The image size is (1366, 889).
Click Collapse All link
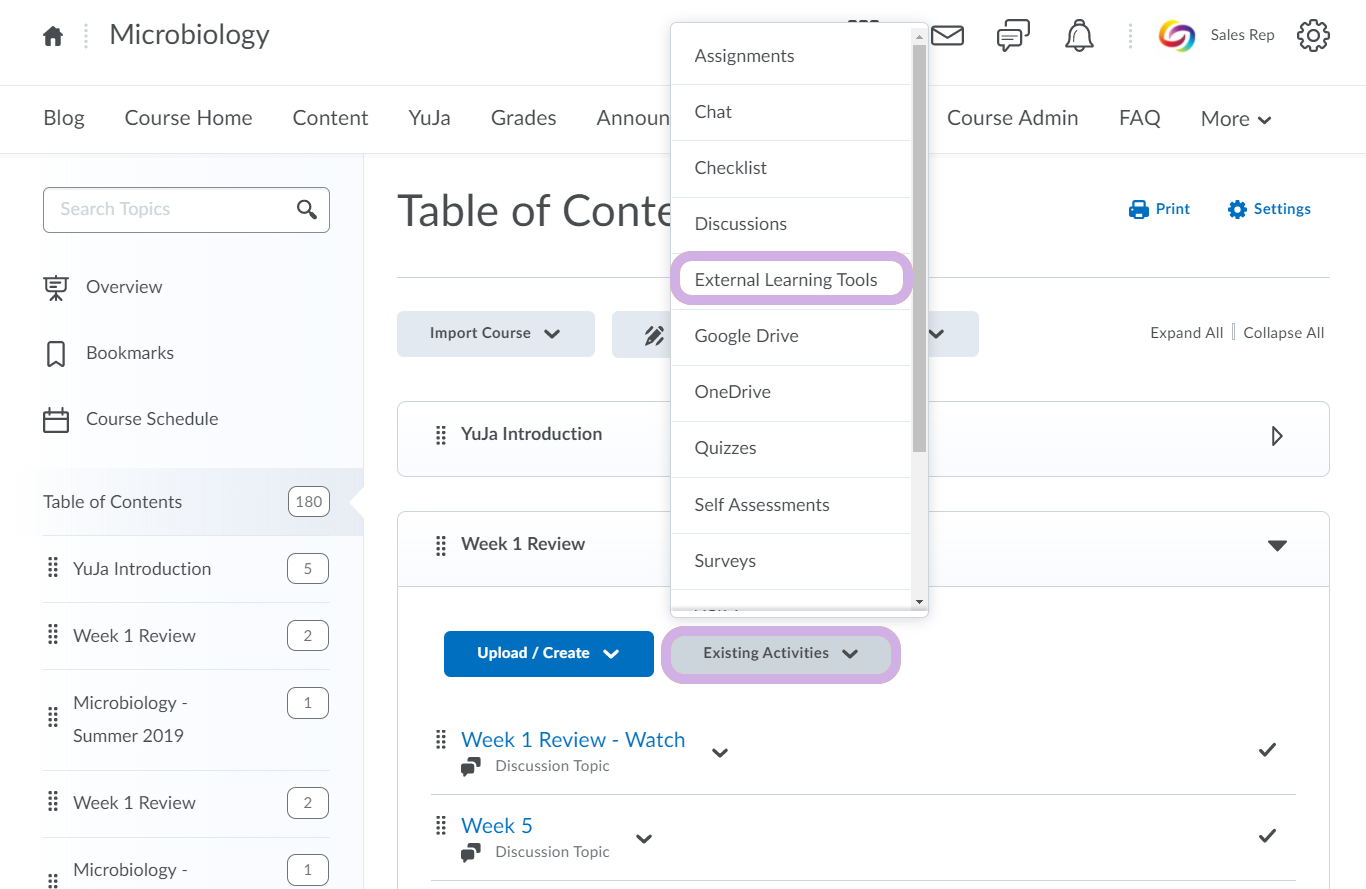click(x=1283, y=333)
